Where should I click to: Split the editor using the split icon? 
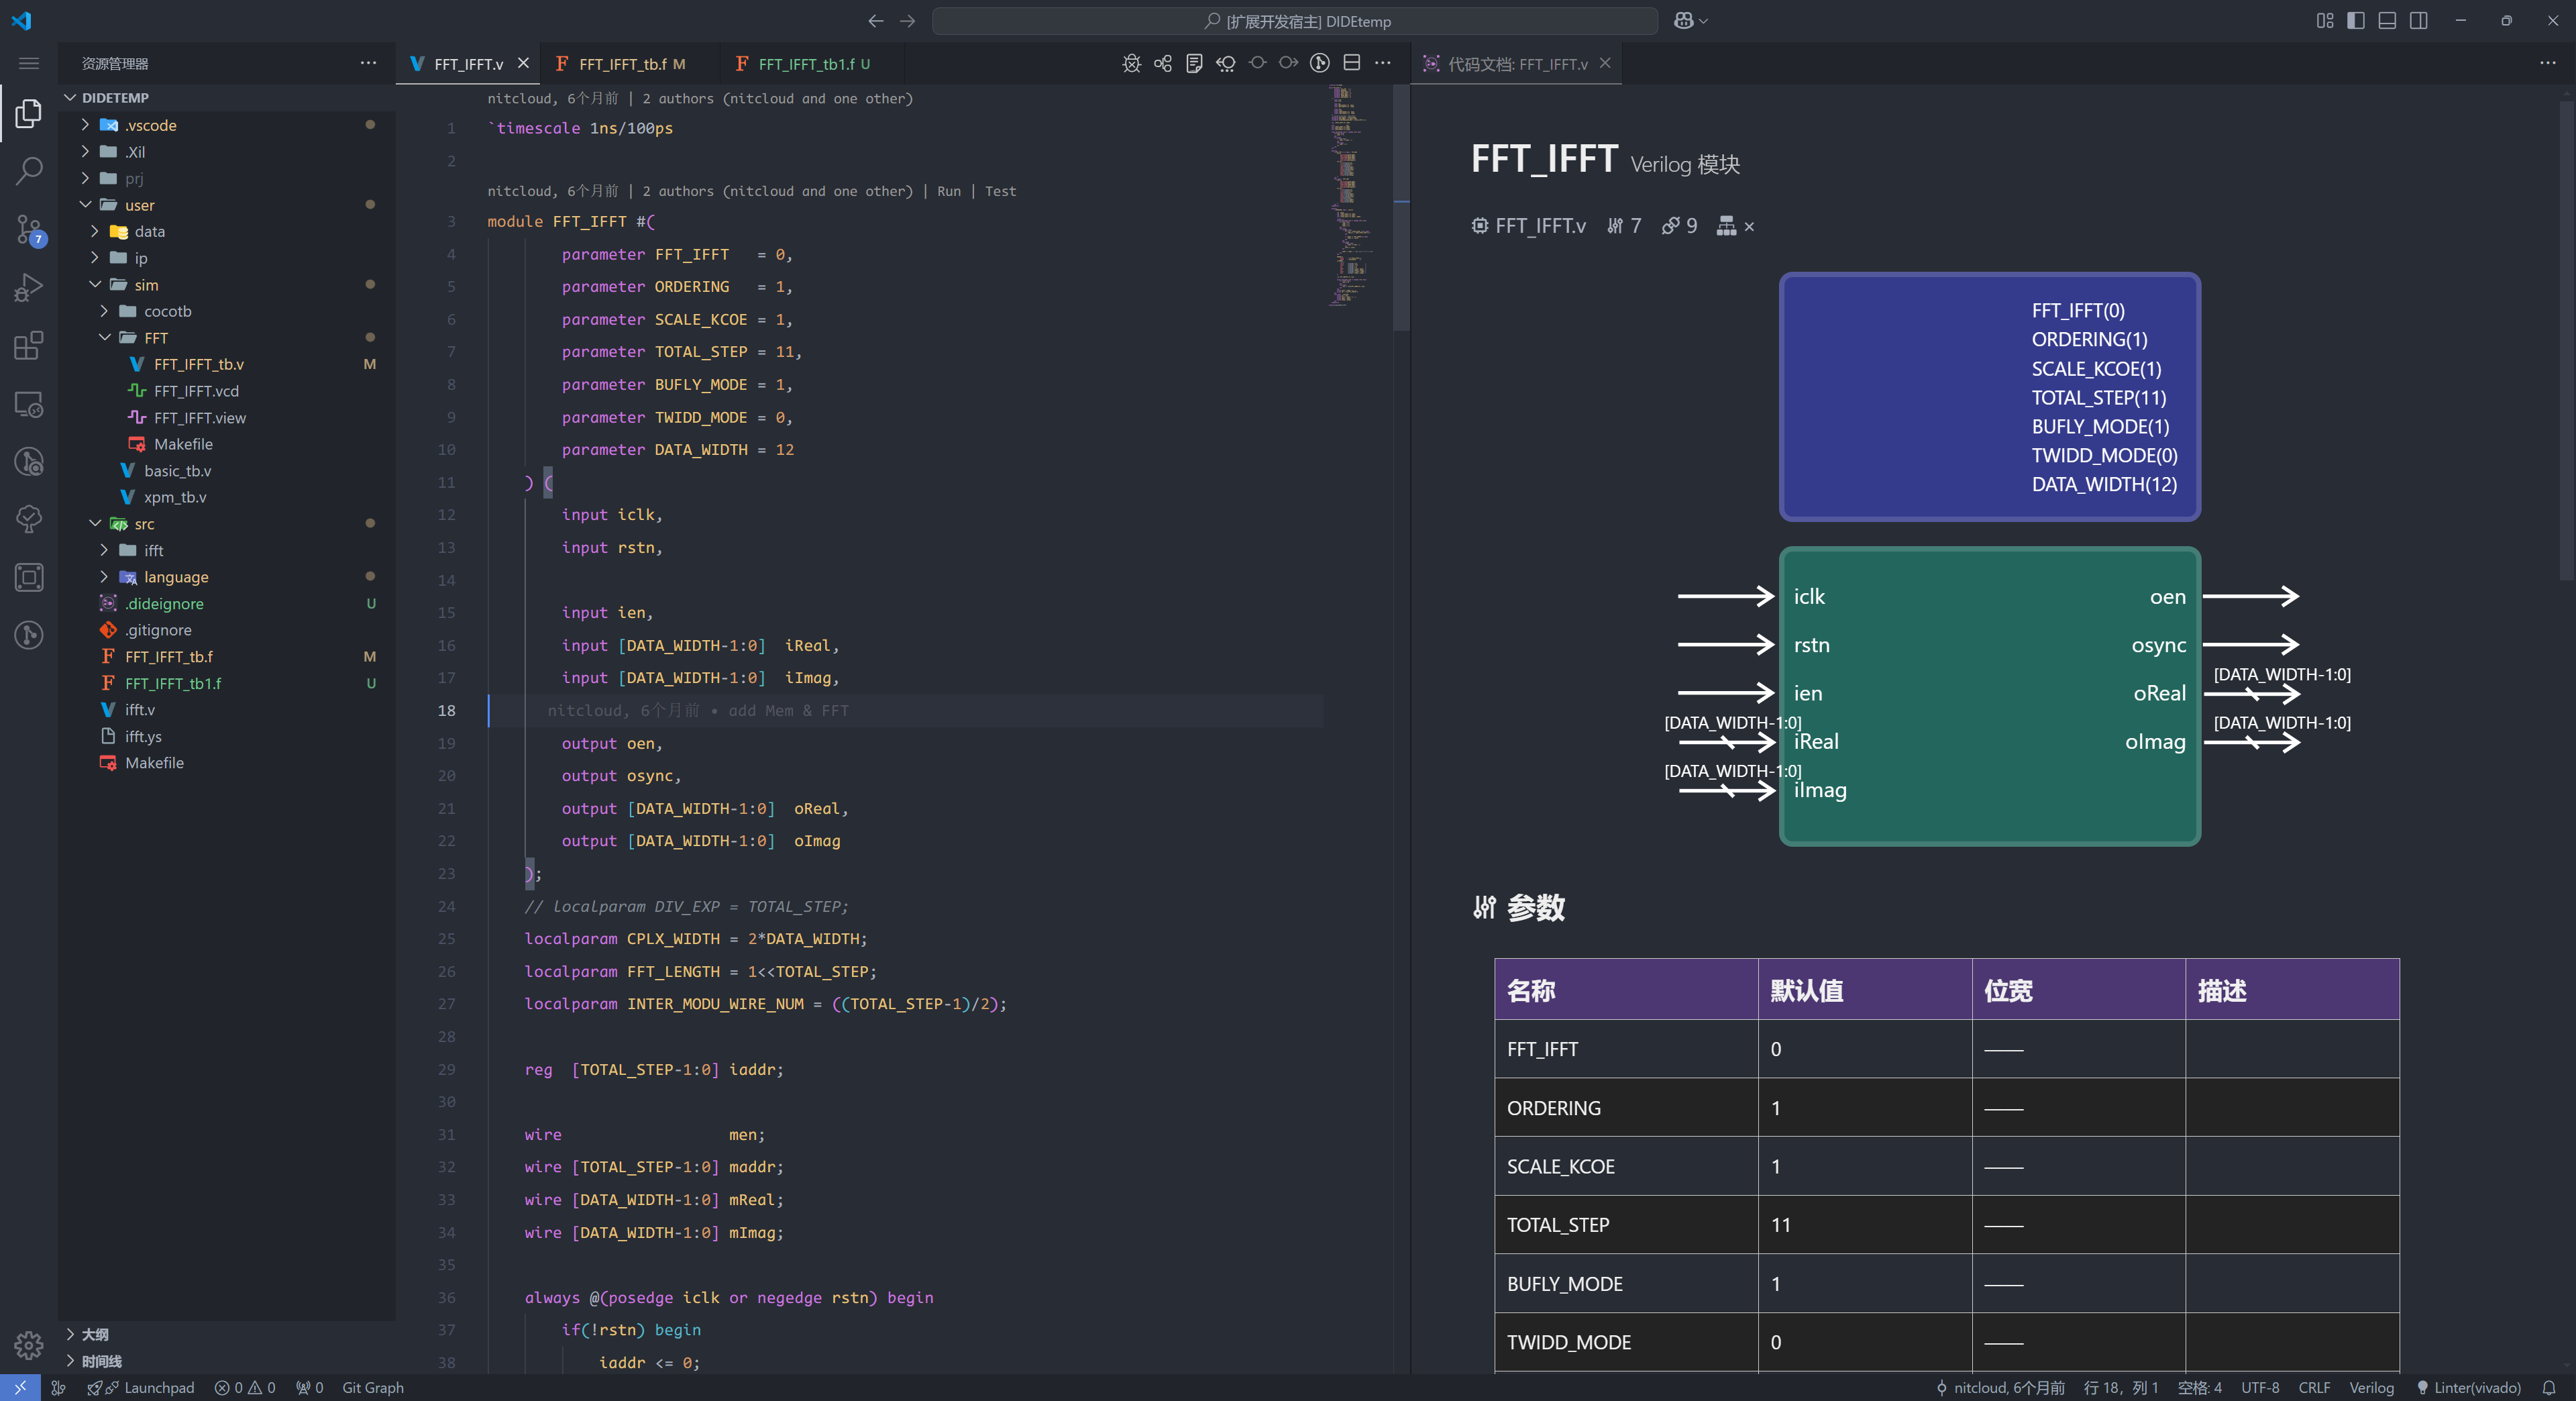[x=1351, y=63]
